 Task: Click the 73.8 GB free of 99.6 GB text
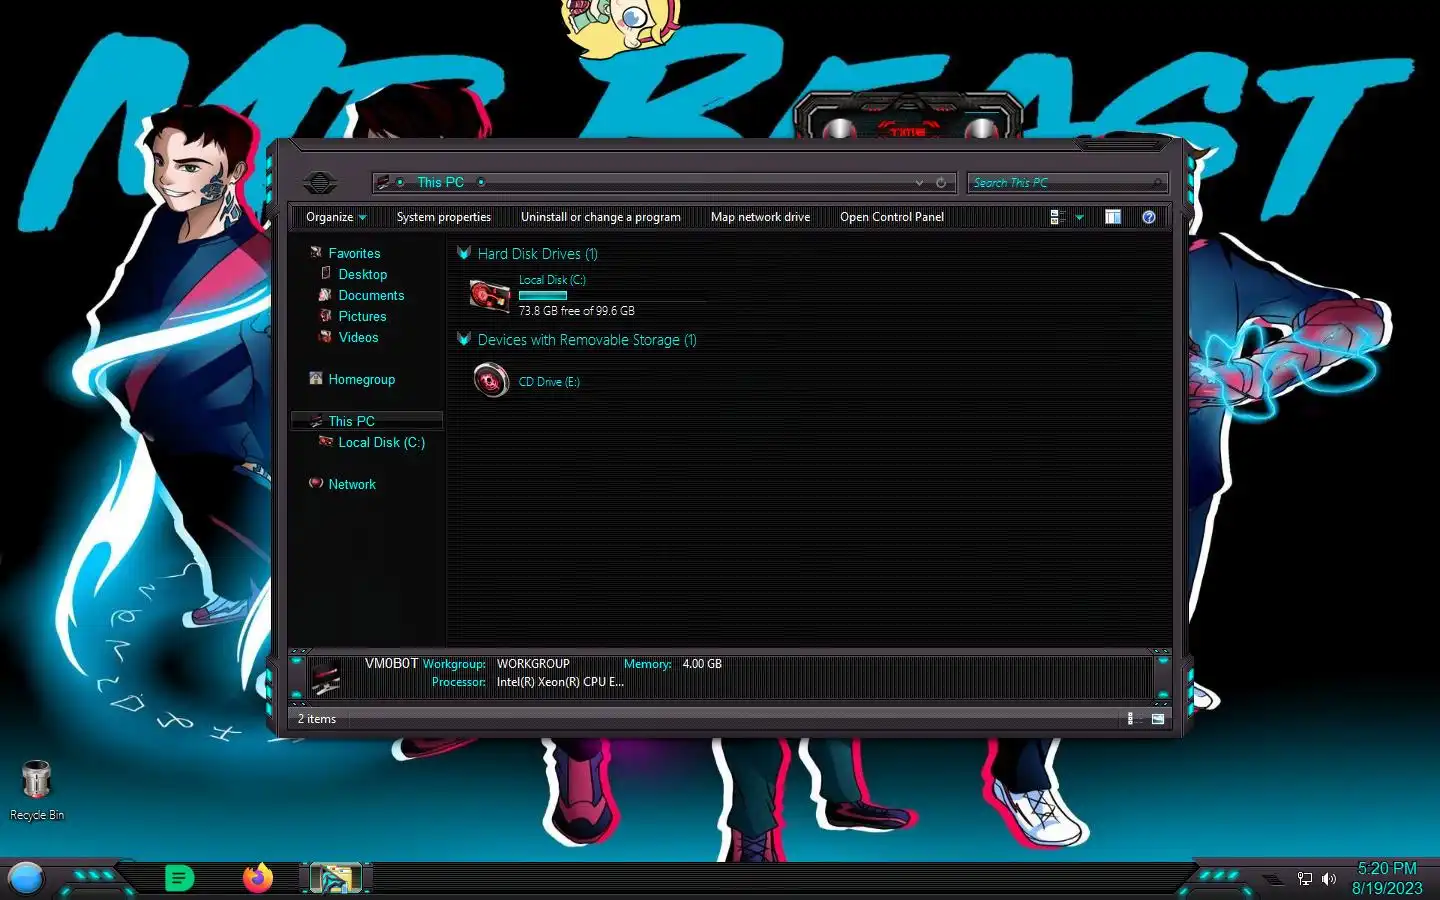click(x=576, y=311)
